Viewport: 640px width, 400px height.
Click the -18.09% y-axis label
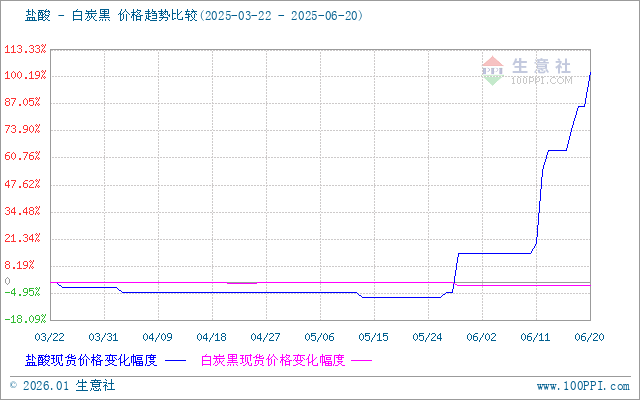[25, 319]
